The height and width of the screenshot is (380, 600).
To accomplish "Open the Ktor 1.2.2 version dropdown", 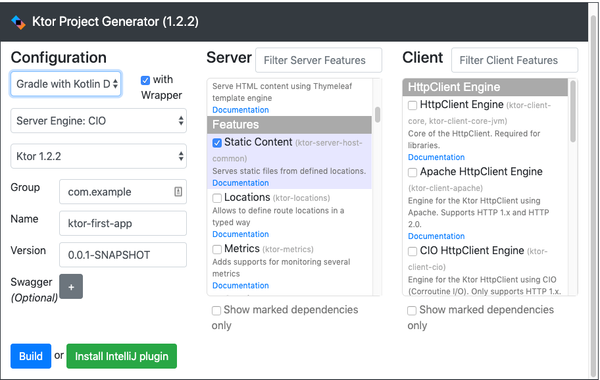I will pyautogui.click(x=98, y=156).
